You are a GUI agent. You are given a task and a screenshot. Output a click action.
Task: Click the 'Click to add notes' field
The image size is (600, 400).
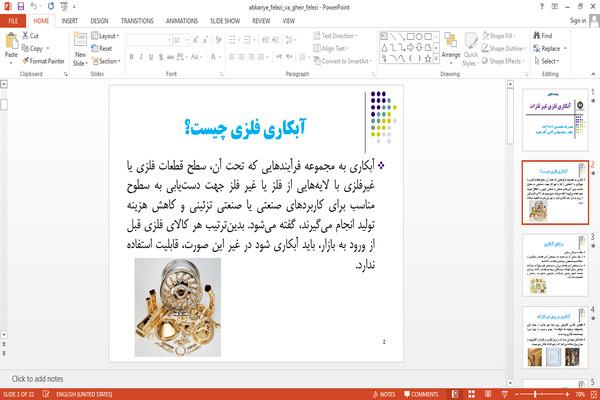(x=37, y=379)
